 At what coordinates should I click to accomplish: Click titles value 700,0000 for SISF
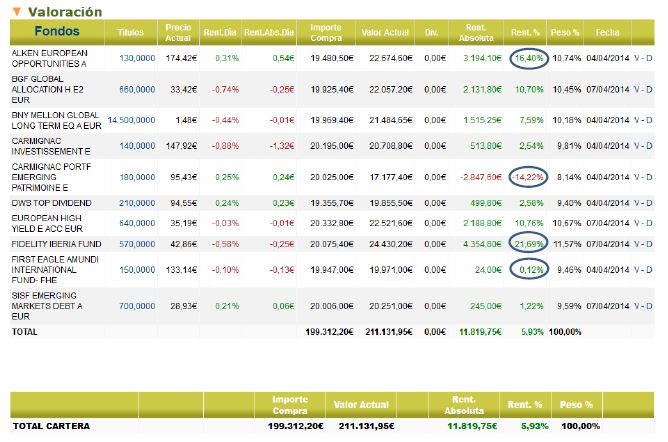[137, 306]
